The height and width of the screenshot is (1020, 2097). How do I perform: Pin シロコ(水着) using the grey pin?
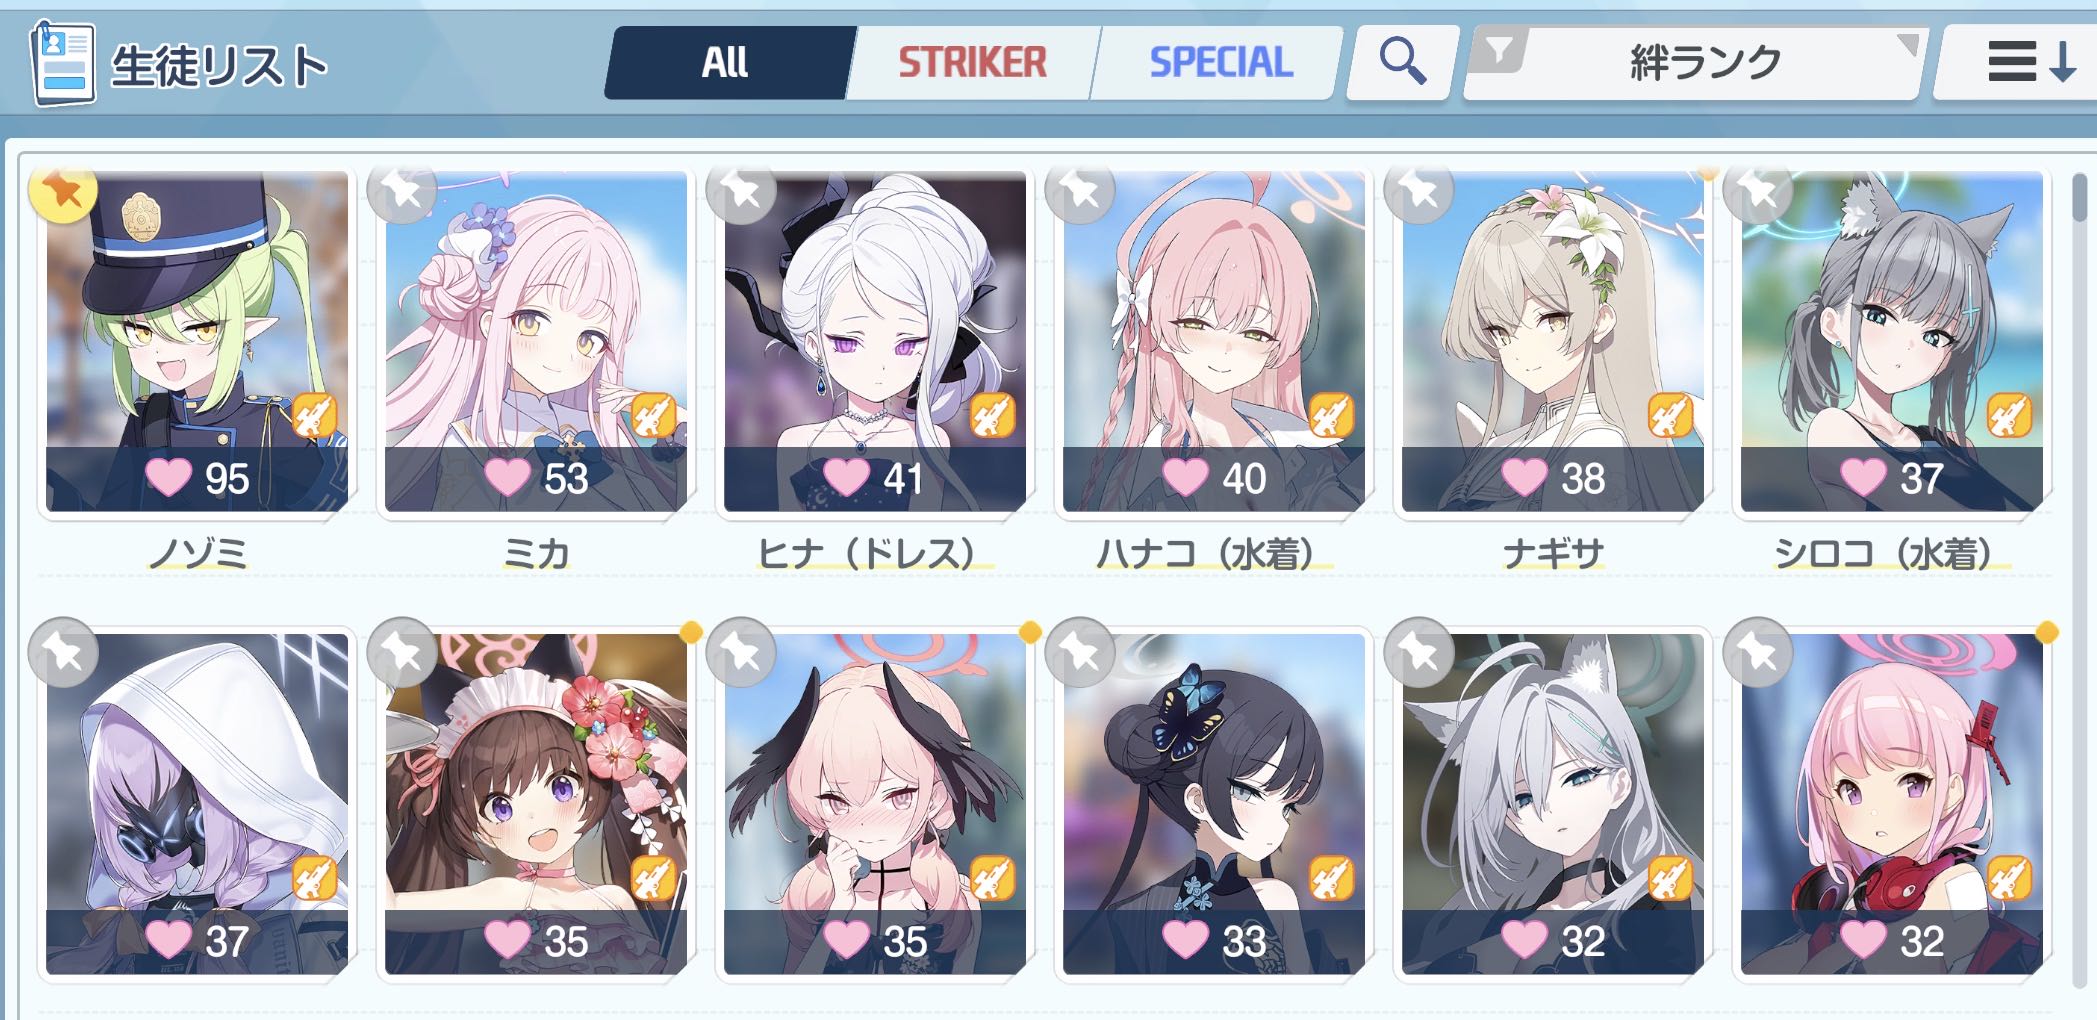point(1758,190)
